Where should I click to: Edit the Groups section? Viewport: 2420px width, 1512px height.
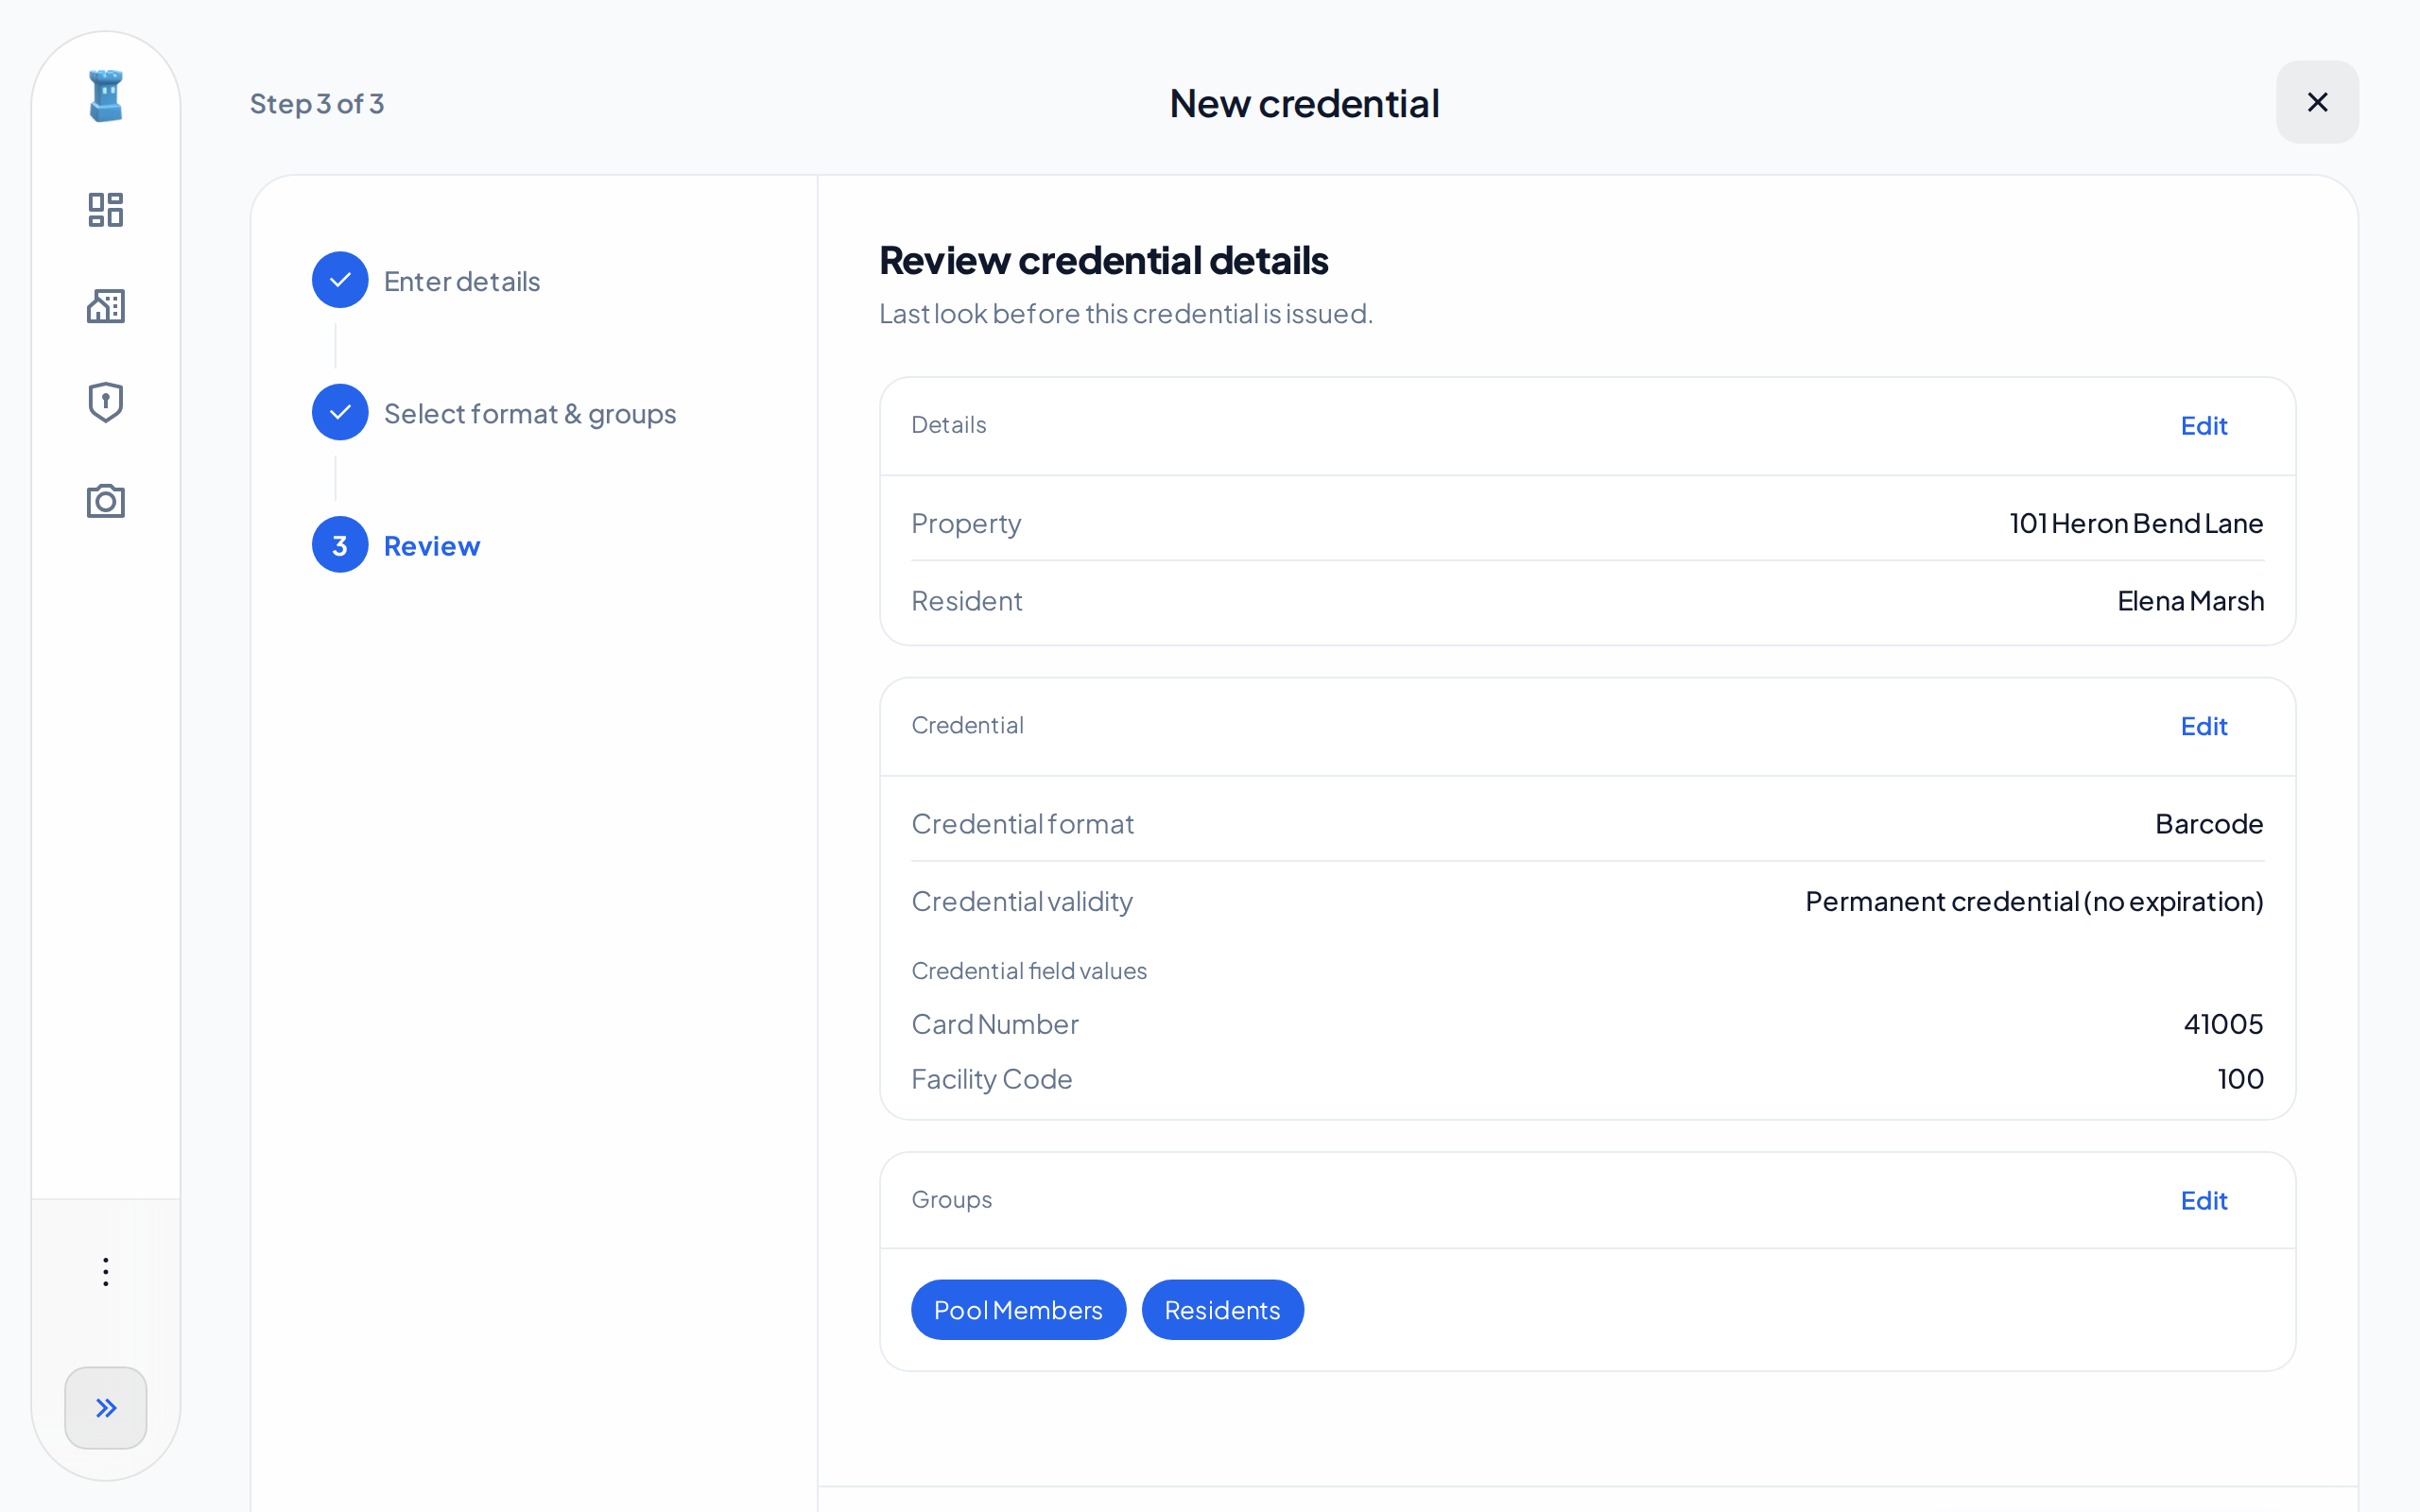(x=2204, y=1200)
